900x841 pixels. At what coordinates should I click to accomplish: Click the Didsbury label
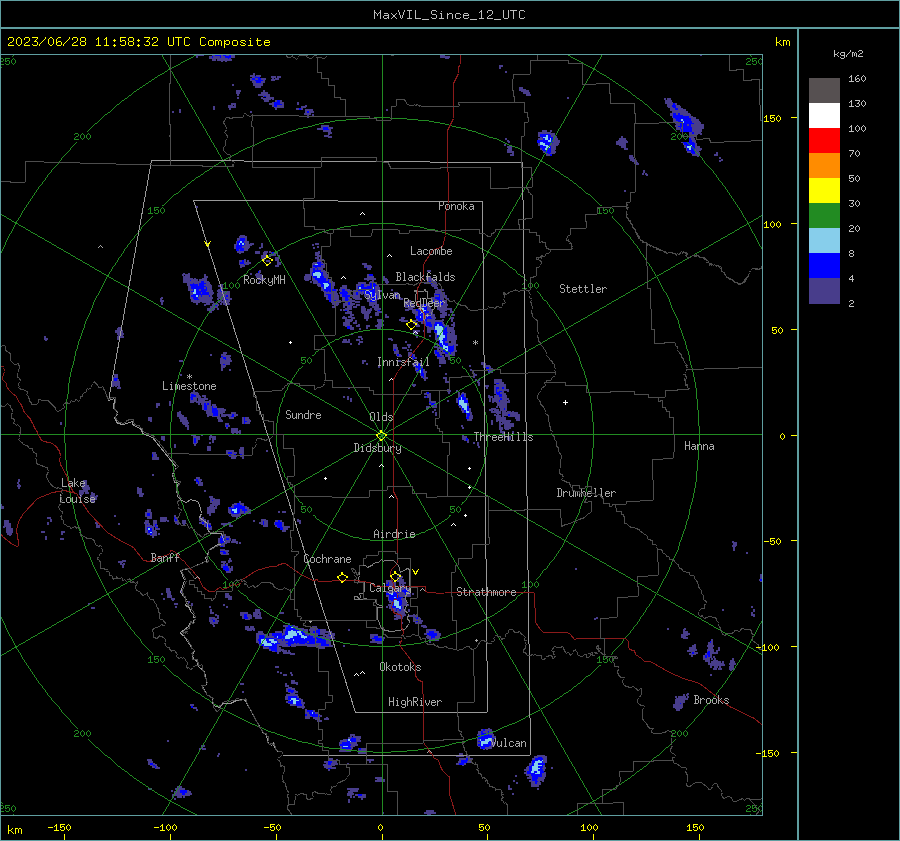pyautogui.click(x=377, y=448)
